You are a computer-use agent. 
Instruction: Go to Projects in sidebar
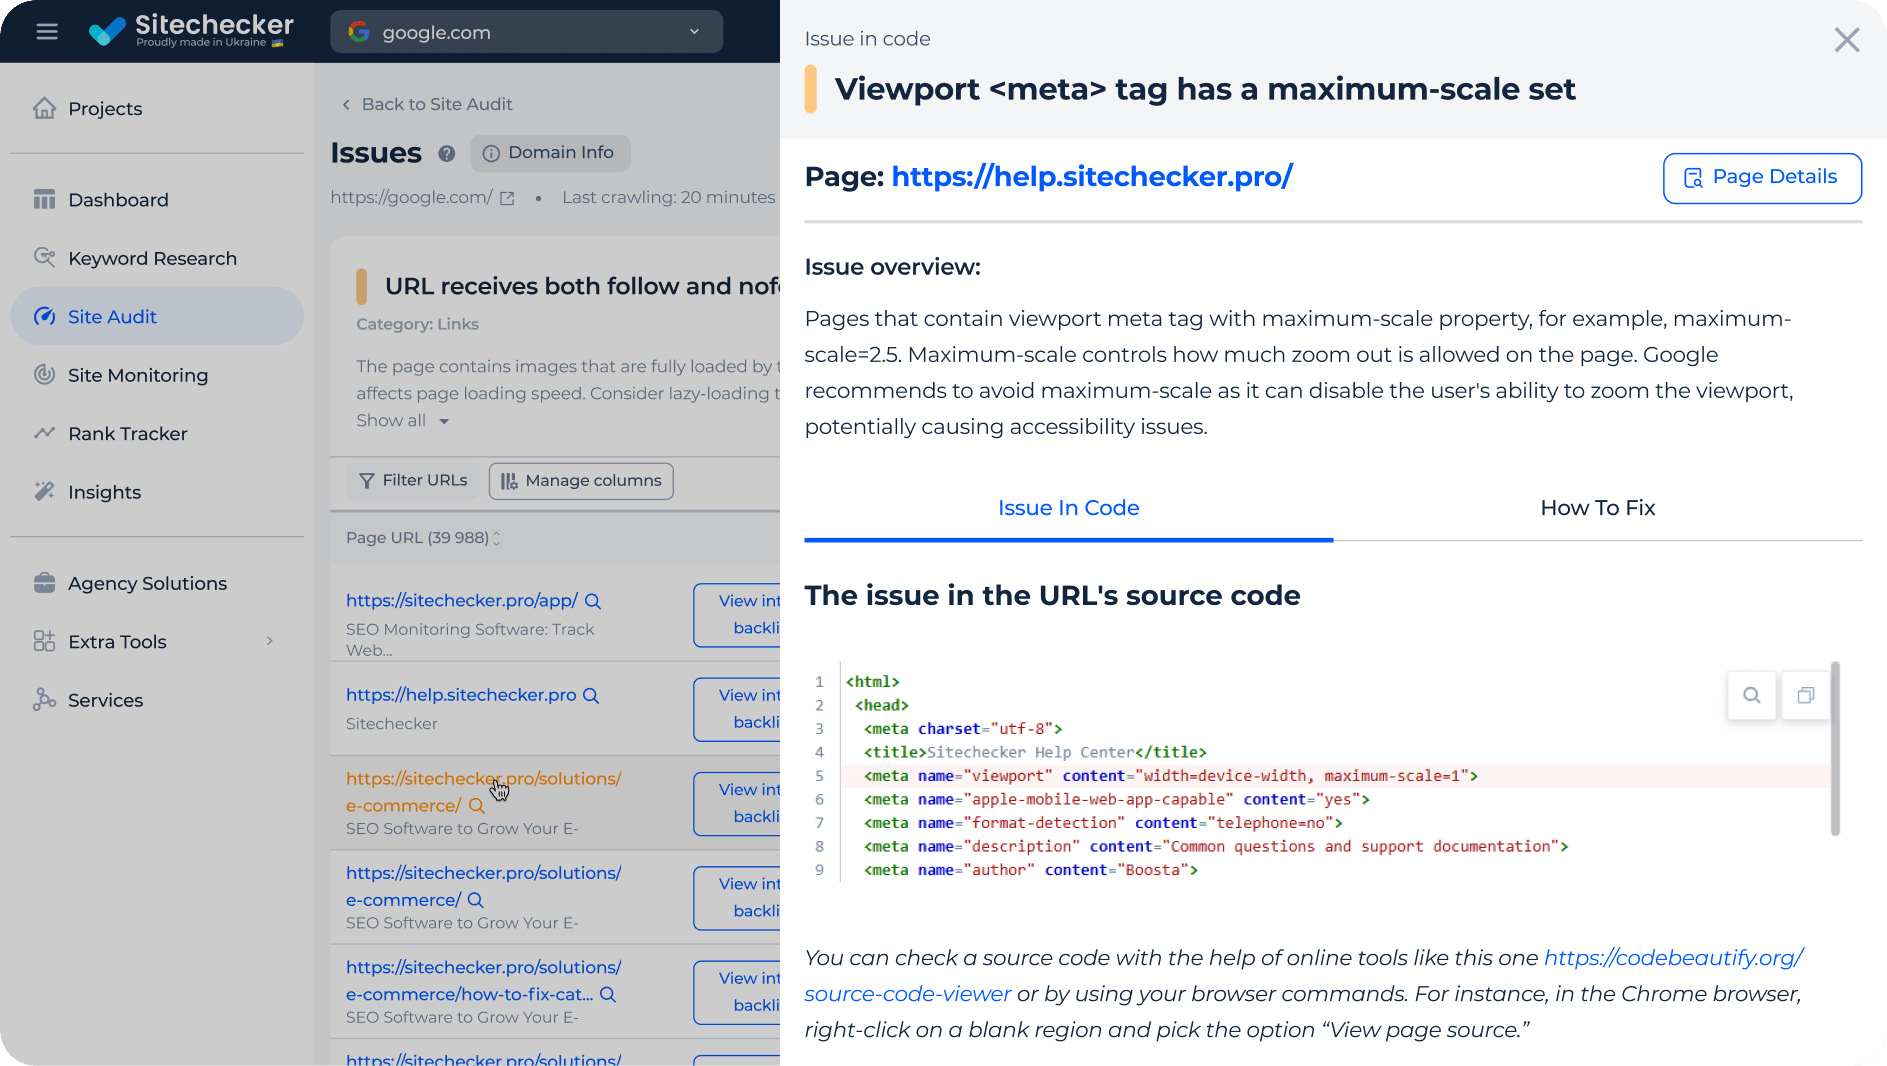[105, 108]
